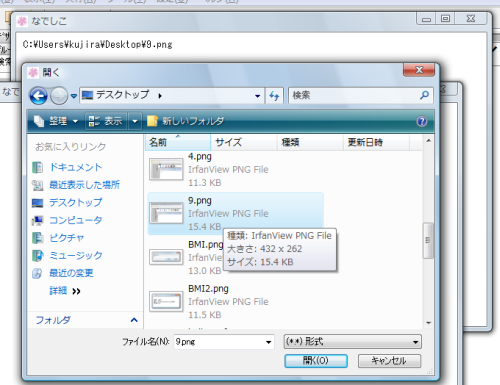Screen dimensions: 500x385
Task: Click the 最近の変更 sidebar icon
Action: pyautogui.click(x=37, y=273)
